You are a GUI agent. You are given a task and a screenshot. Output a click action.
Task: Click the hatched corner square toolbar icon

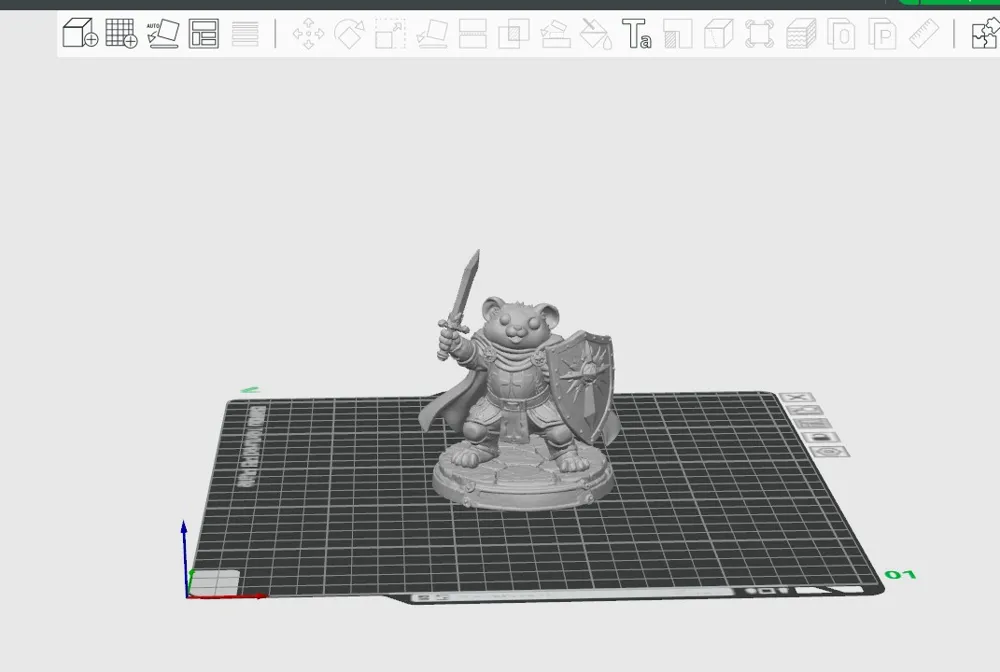pos(677,33)
